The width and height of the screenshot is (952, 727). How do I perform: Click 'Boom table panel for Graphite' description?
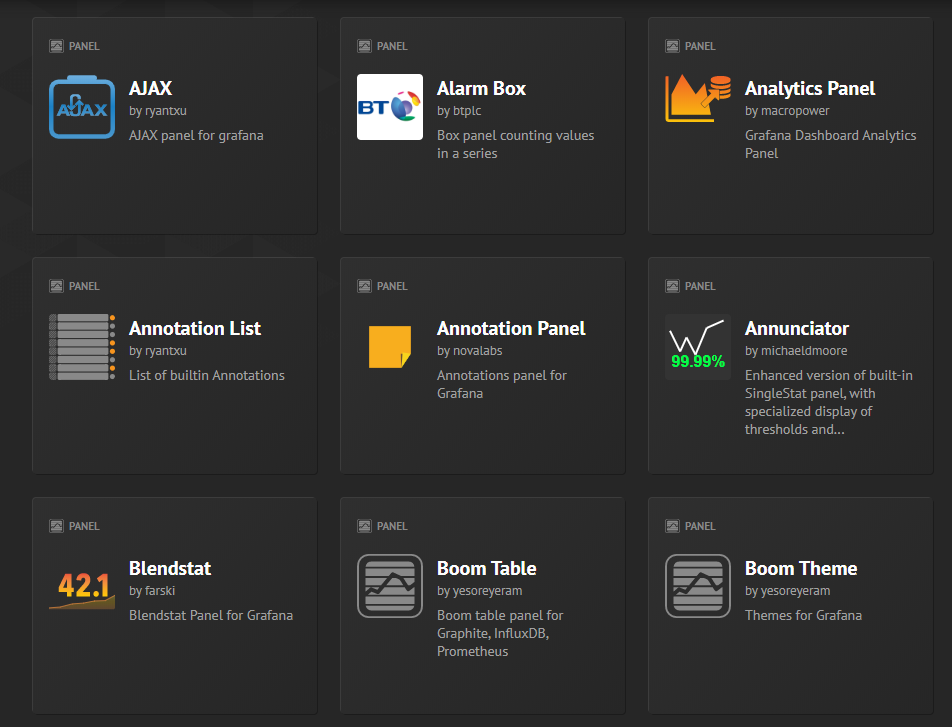coord(500,633)
